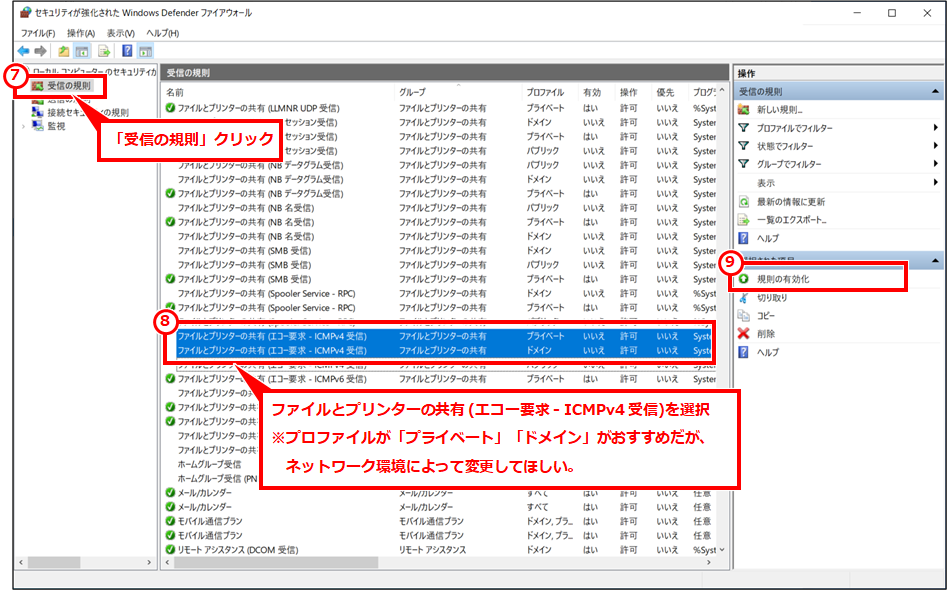Click the Forward arrow in the toolbar

click(x=40, y=51)
